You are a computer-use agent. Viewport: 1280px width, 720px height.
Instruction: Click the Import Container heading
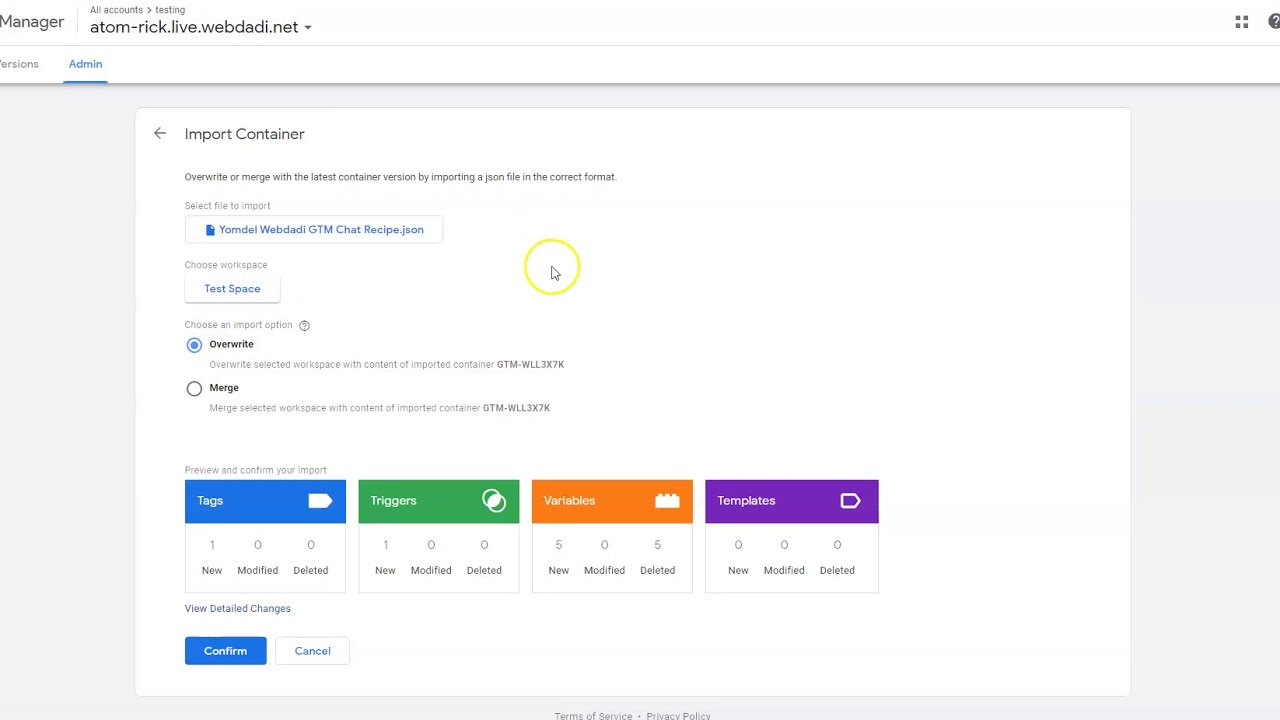pos(244,134)
